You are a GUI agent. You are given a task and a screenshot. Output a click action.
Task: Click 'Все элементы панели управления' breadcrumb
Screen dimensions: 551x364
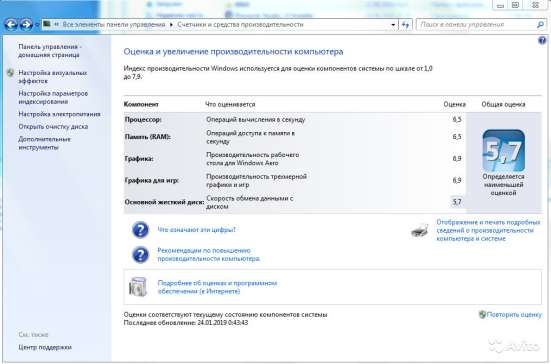coord(114,25)
